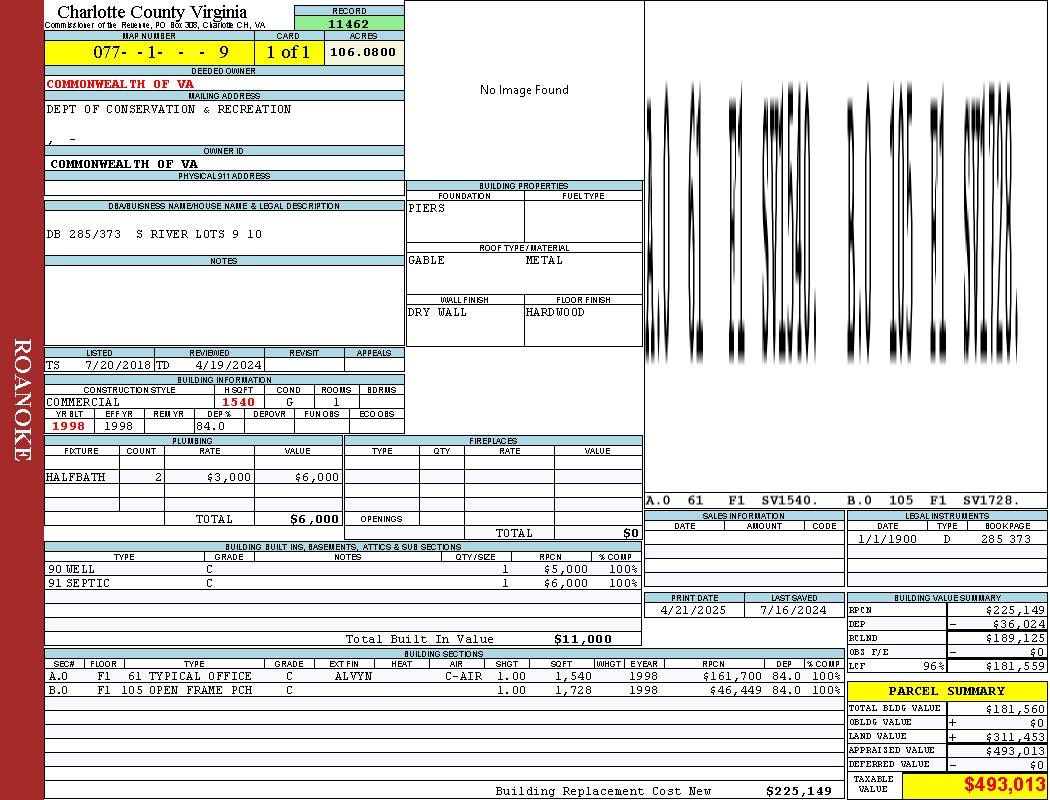Select DEP value $36,024 in summary
The height and width of the screenshot is (800, 1050).
(1018, 625)
